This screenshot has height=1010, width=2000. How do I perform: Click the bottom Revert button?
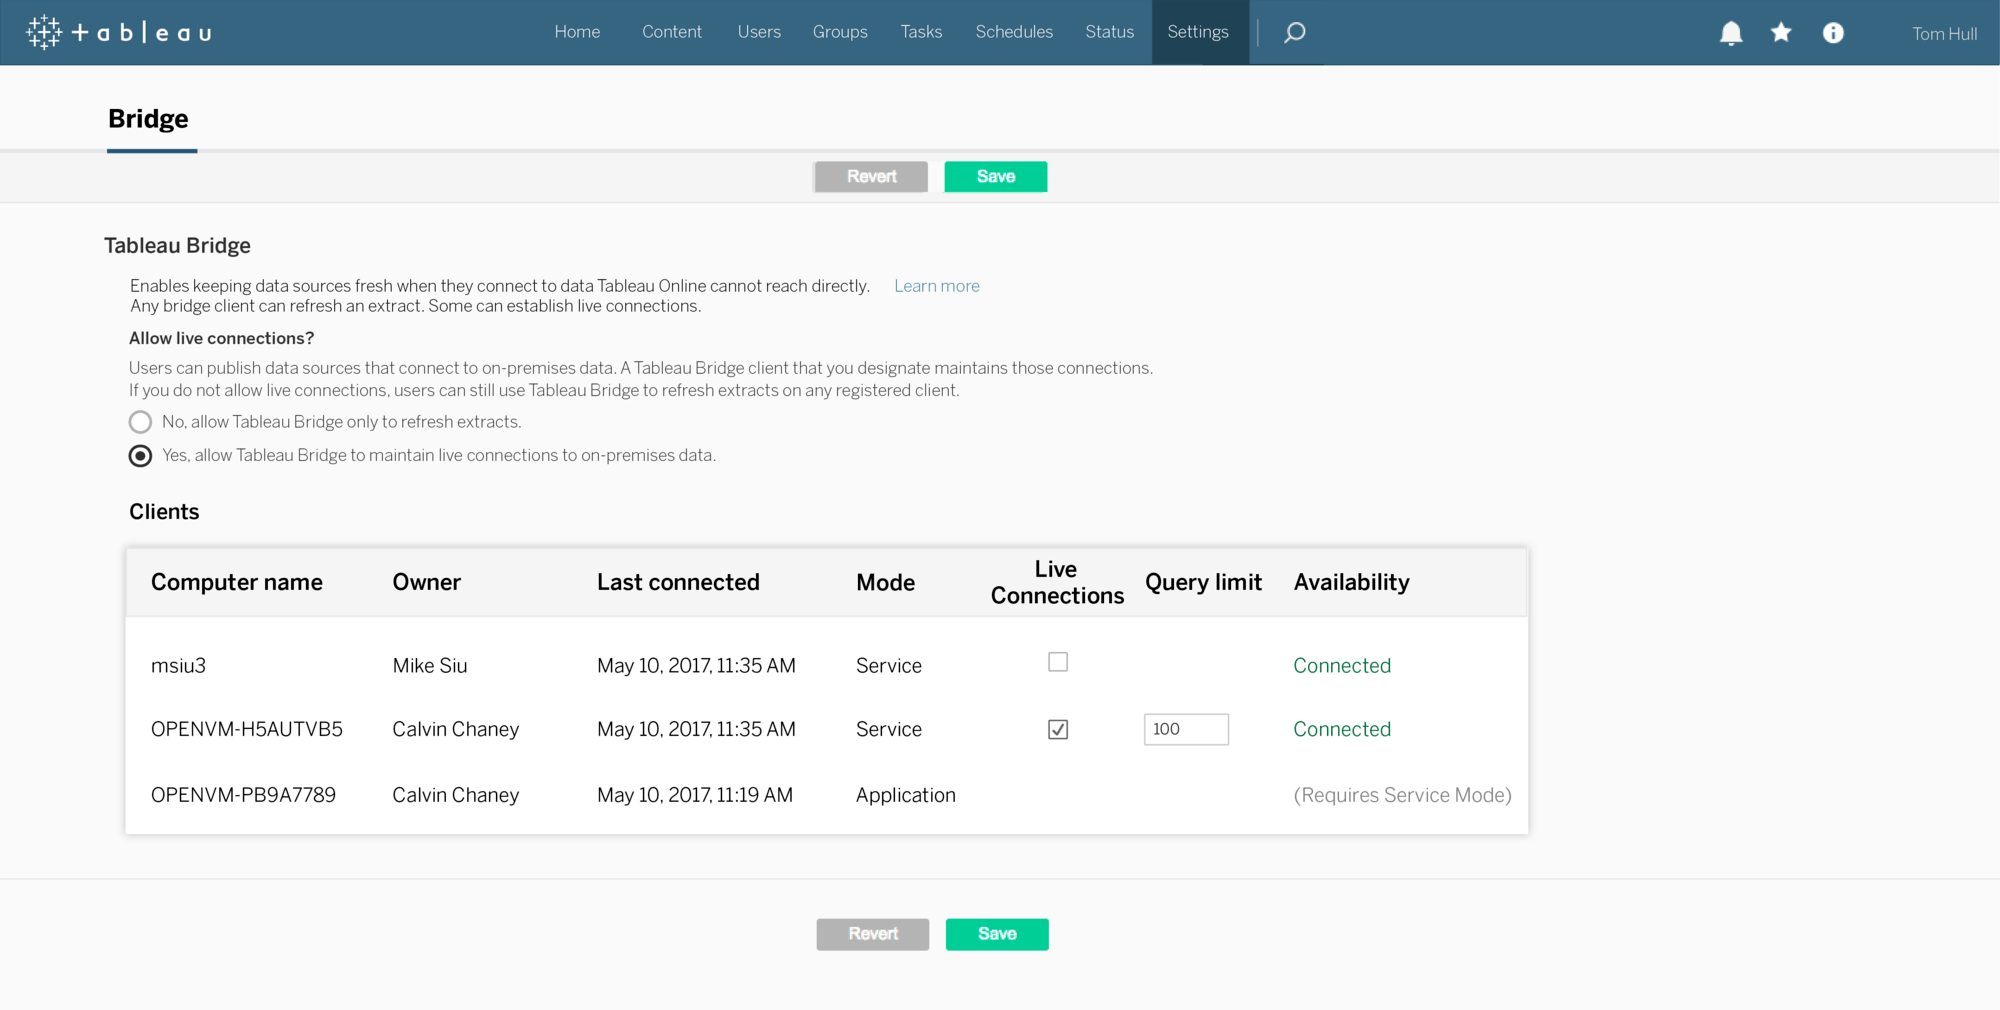tap(873, 934)
